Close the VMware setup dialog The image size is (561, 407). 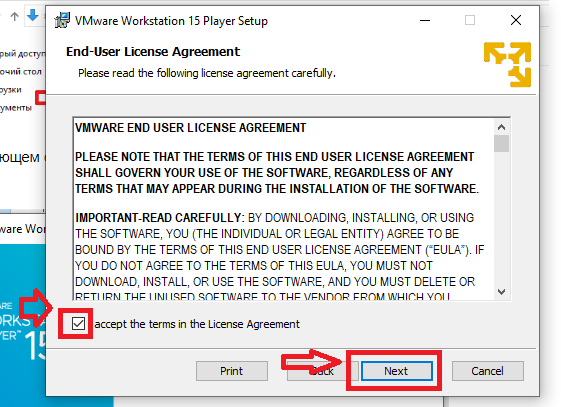coord(516,20)
